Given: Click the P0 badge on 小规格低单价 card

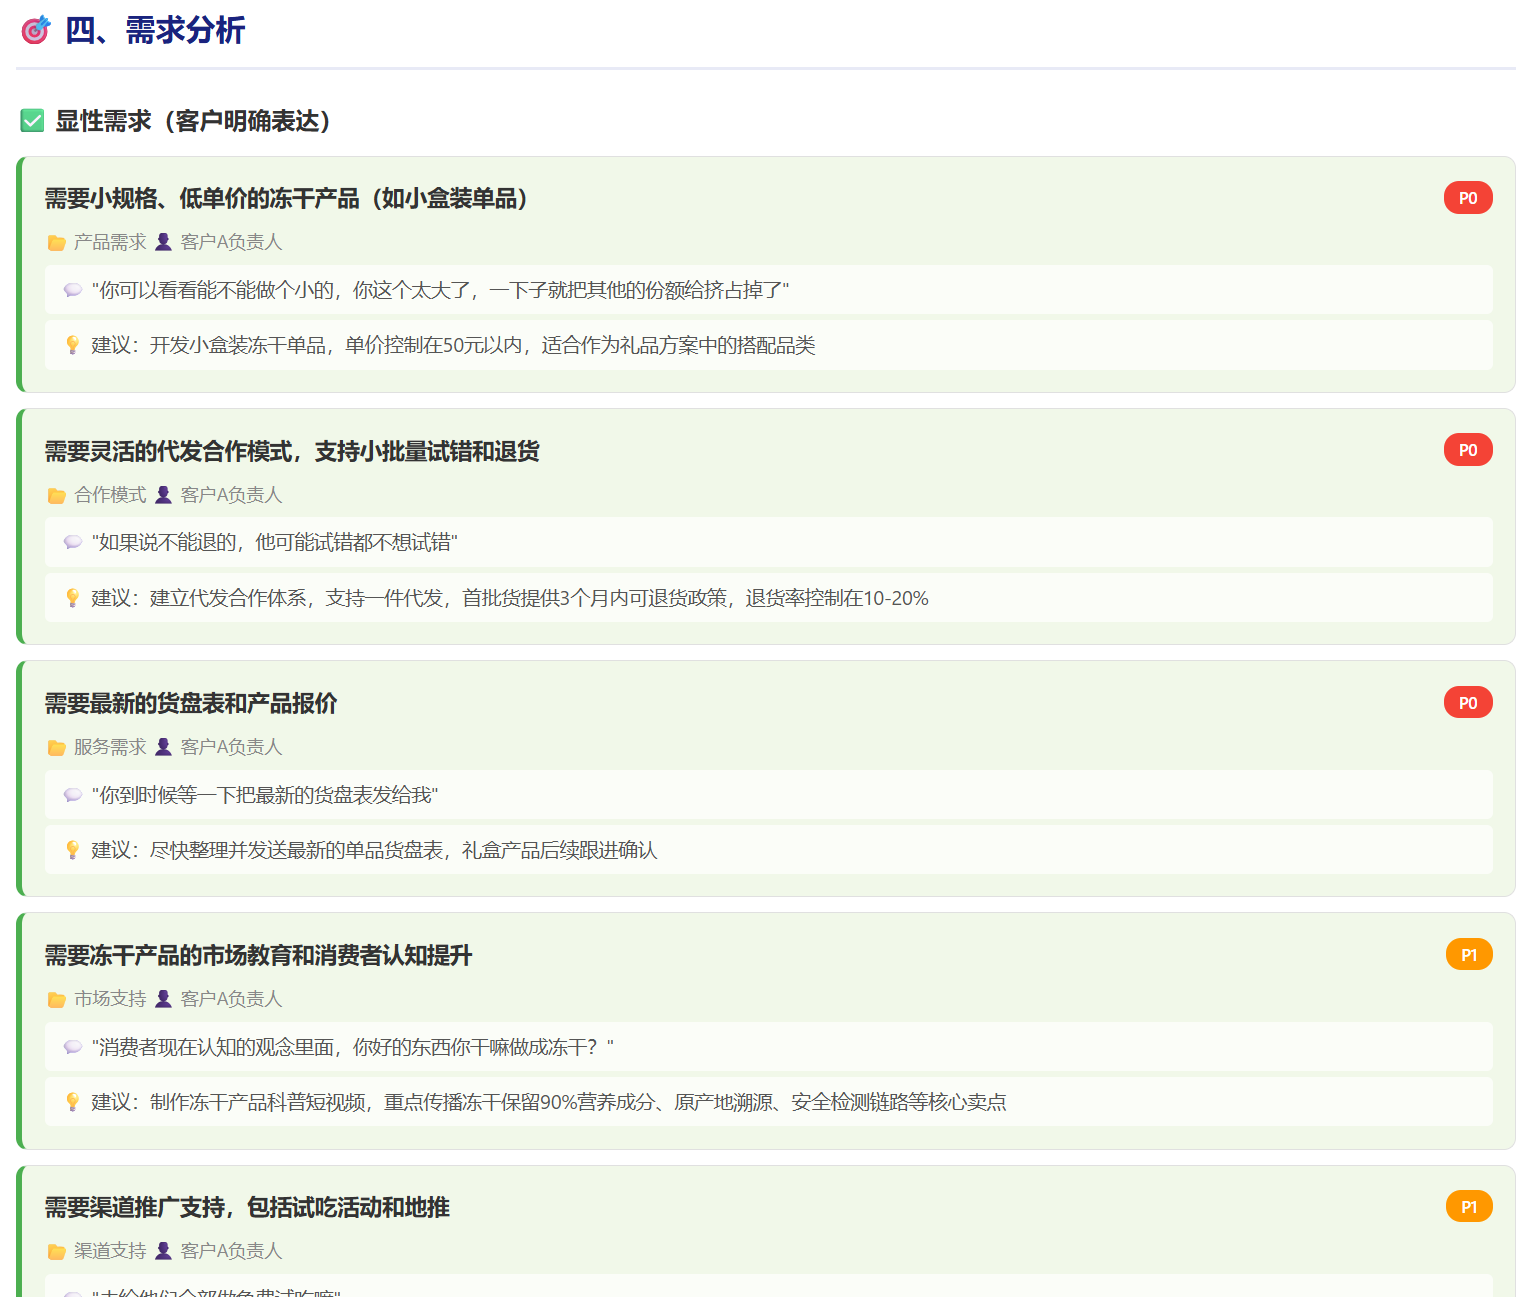Looking at the screenshot, I should [1467, 198].
